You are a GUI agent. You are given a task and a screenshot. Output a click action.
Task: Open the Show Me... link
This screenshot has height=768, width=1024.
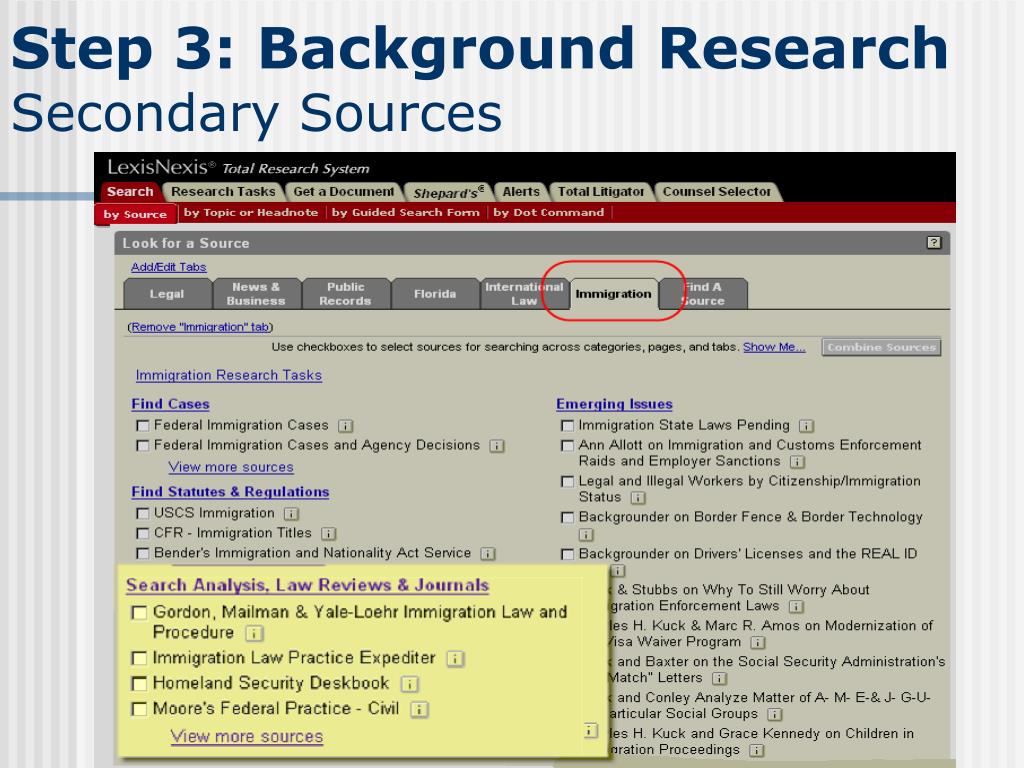coord(774,347)
